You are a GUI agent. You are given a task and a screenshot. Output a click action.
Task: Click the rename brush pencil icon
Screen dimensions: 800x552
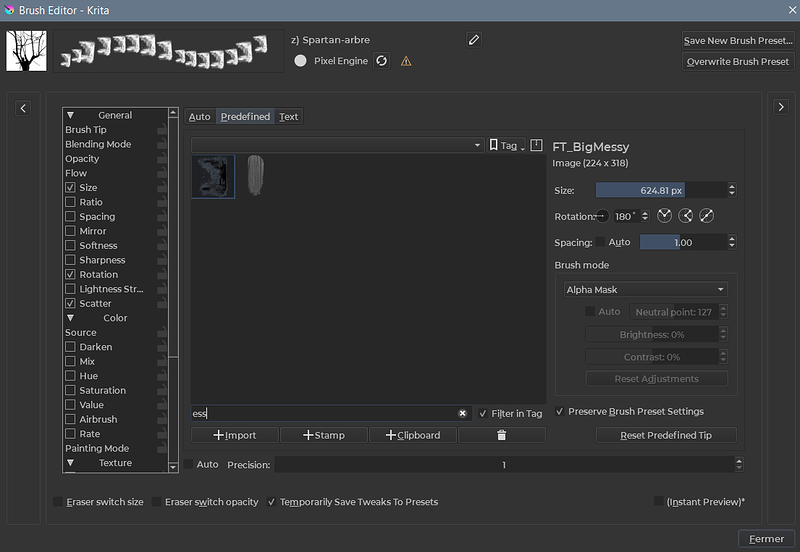tap(473, 40)
